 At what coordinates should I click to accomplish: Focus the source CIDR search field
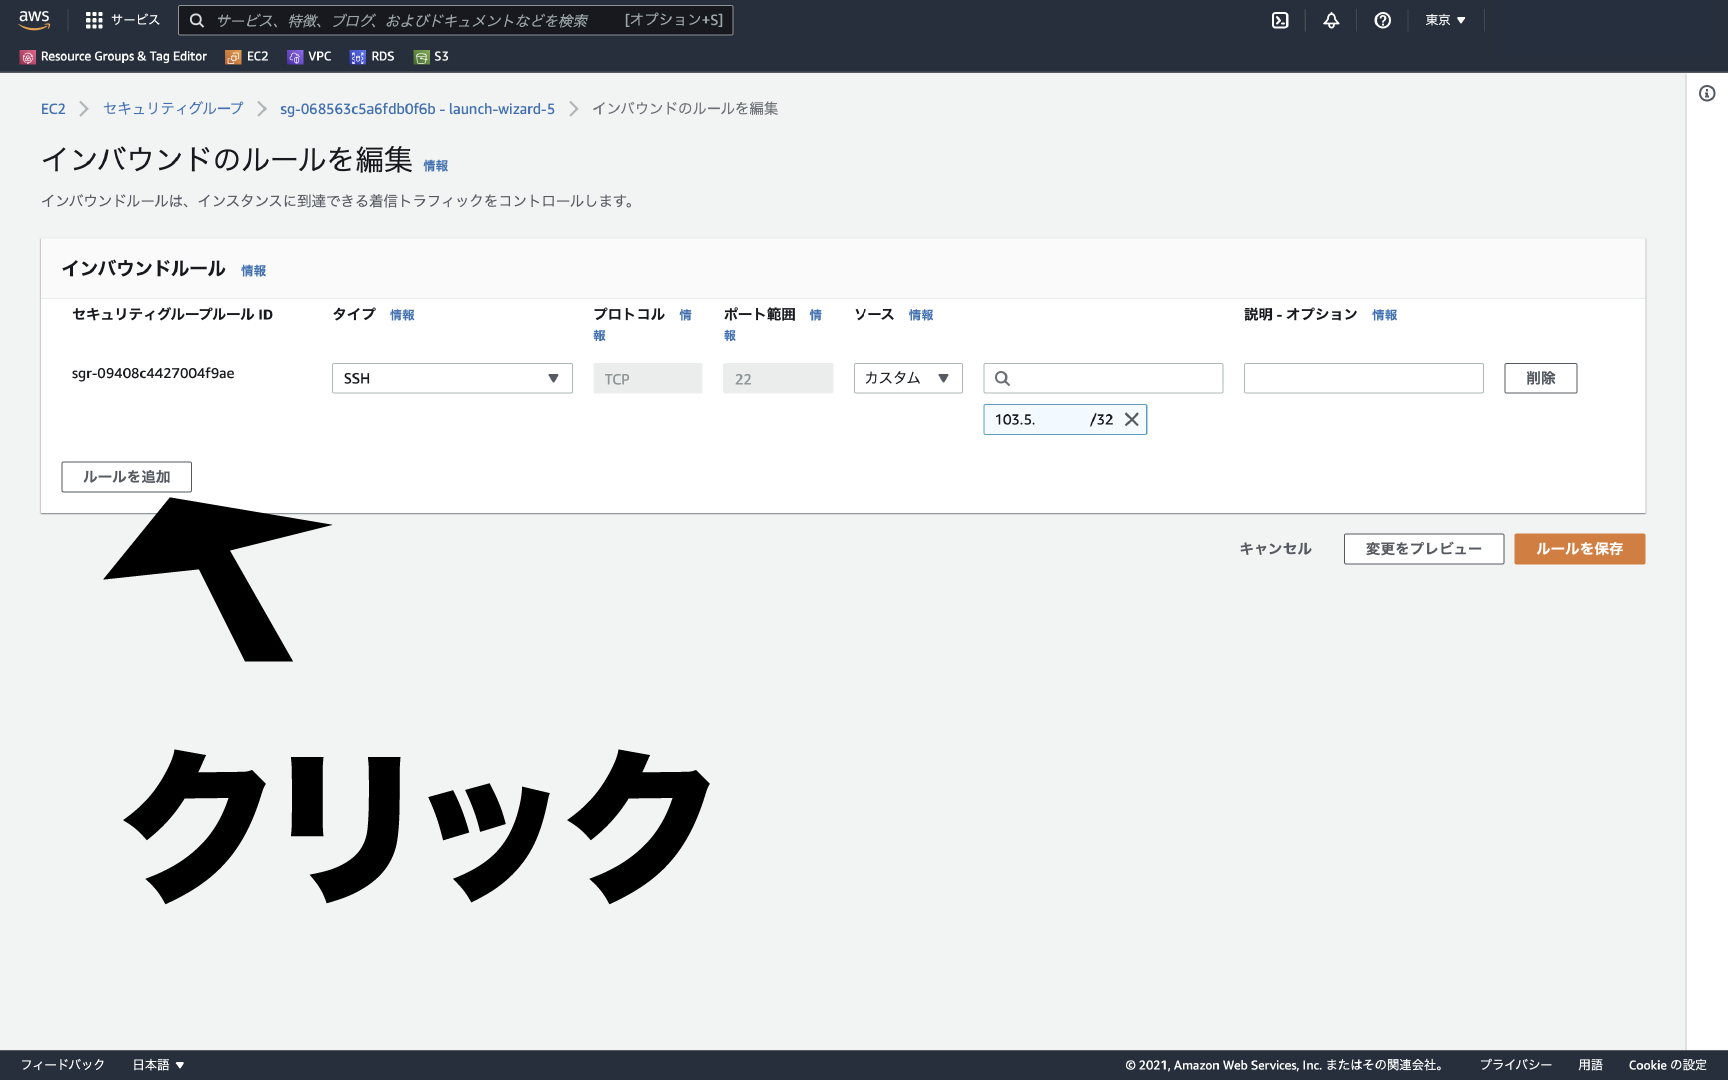click(x=1103, y=378)
